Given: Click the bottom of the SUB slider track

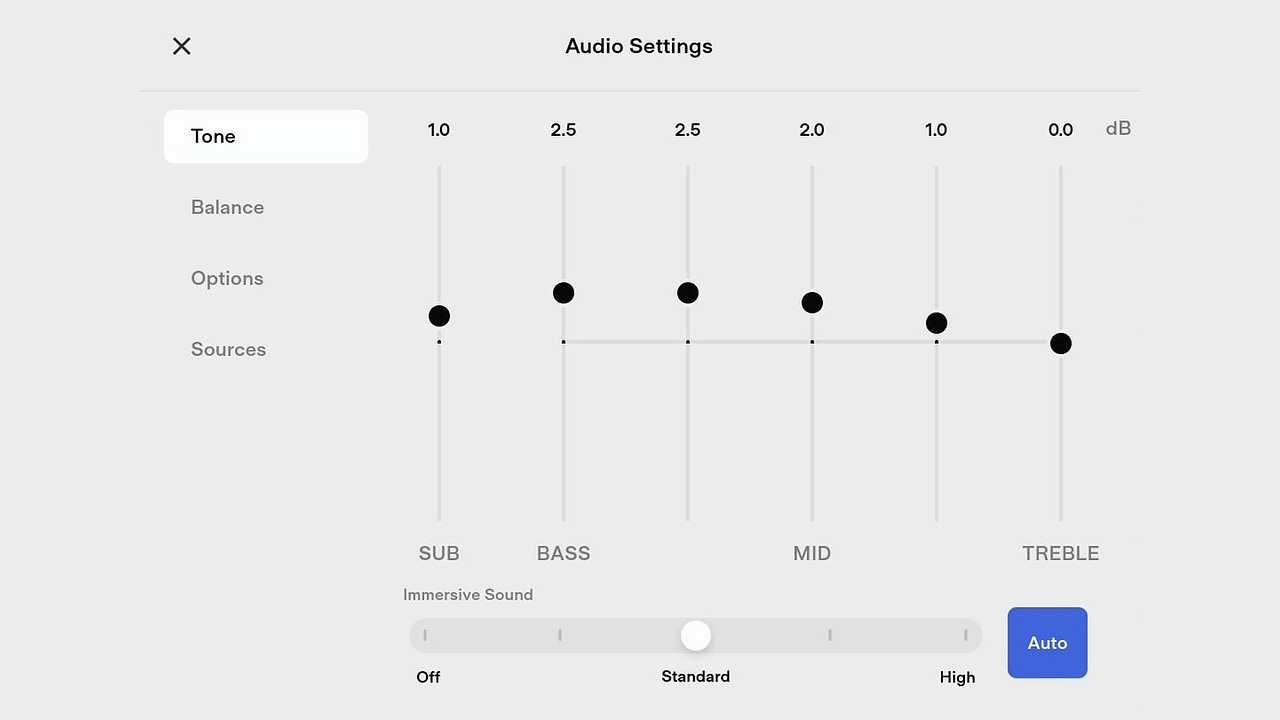Looking at the screenshot, I should point(439,514).
